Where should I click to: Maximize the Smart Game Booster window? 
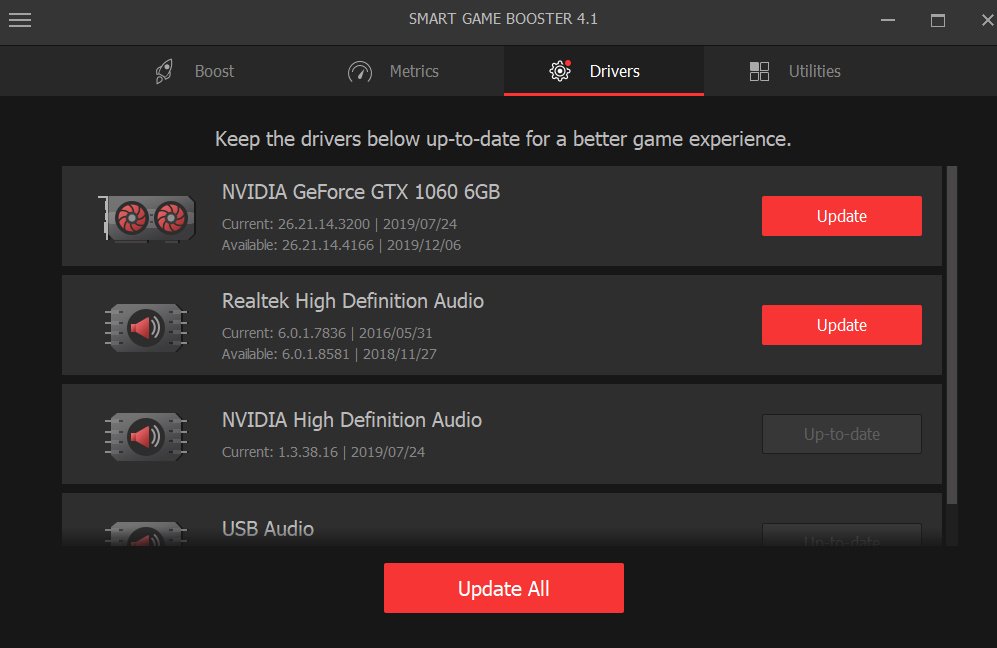tap(937, 20)
